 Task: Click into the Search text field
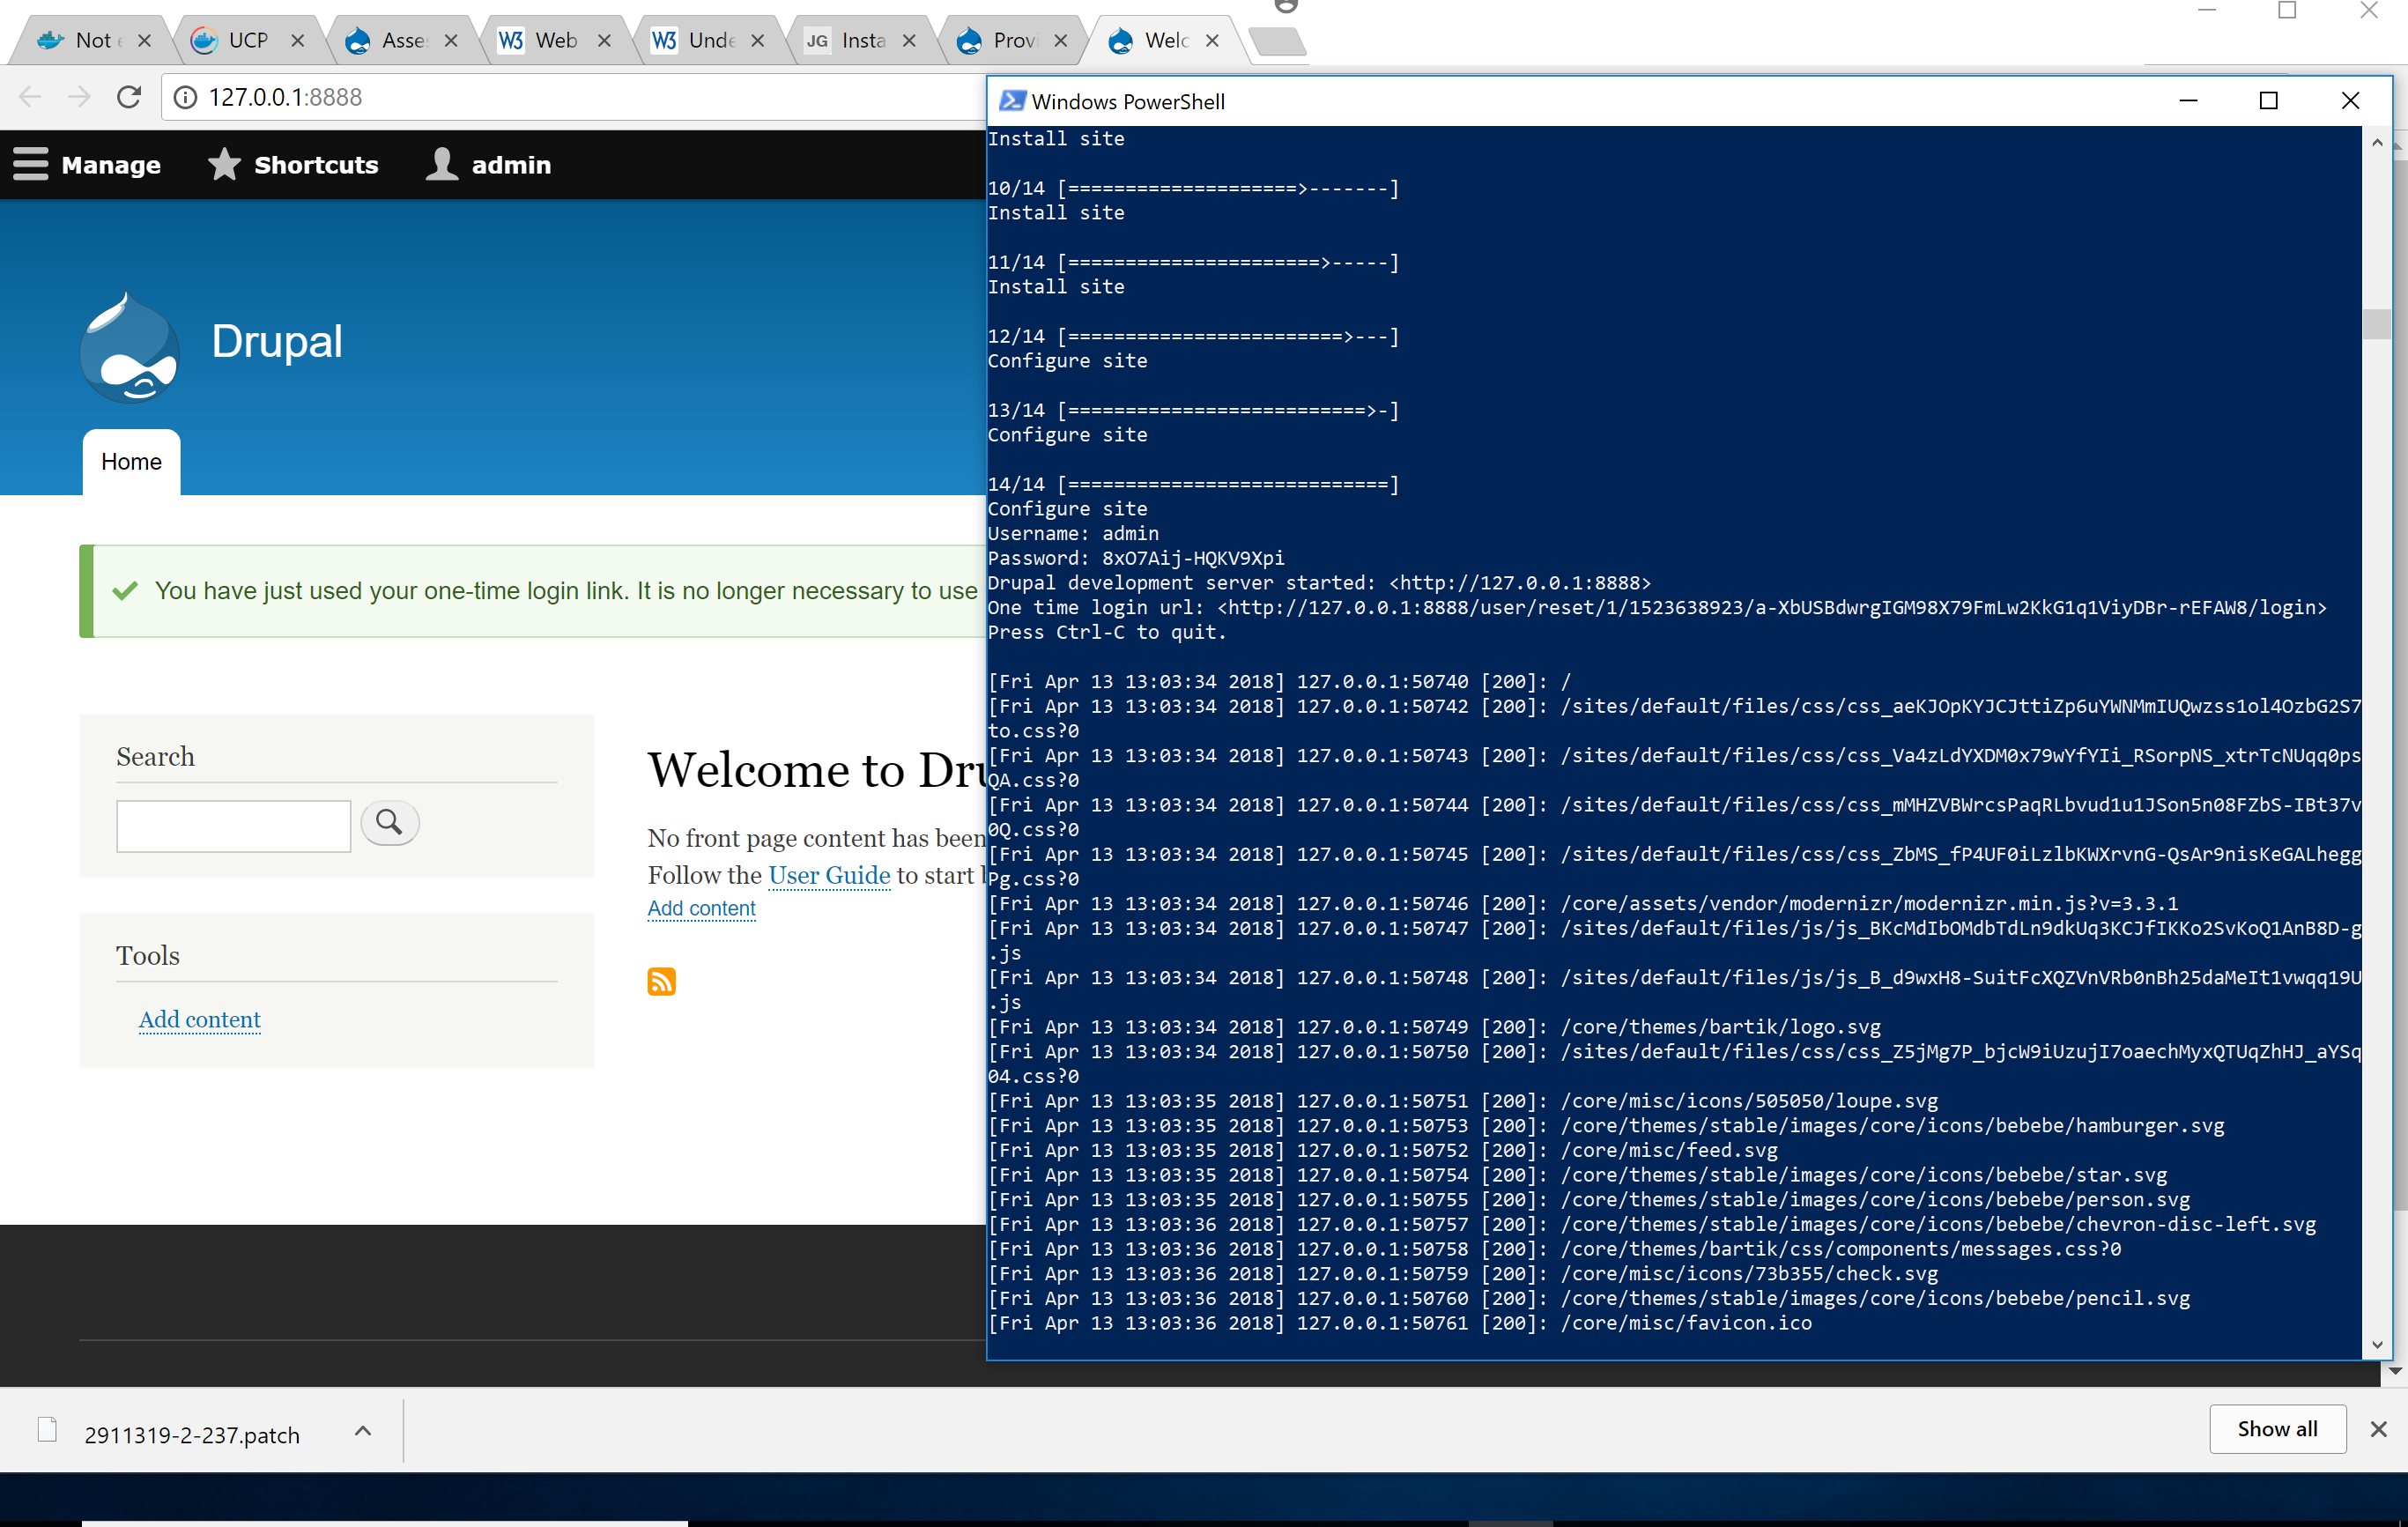233,826
